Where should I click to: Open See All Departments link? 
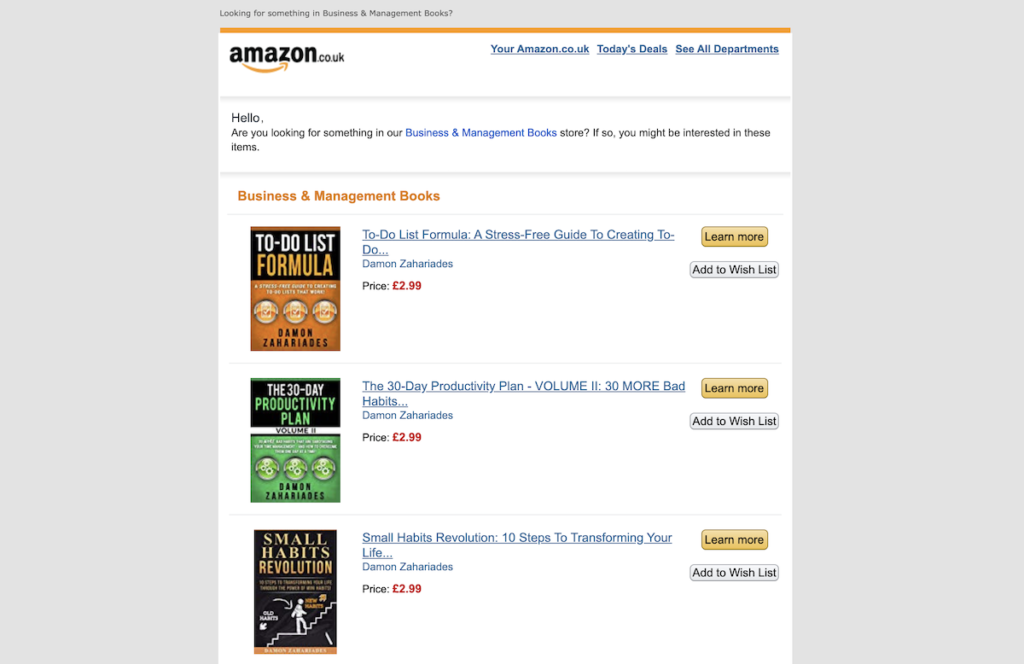(x=727, y=49)
